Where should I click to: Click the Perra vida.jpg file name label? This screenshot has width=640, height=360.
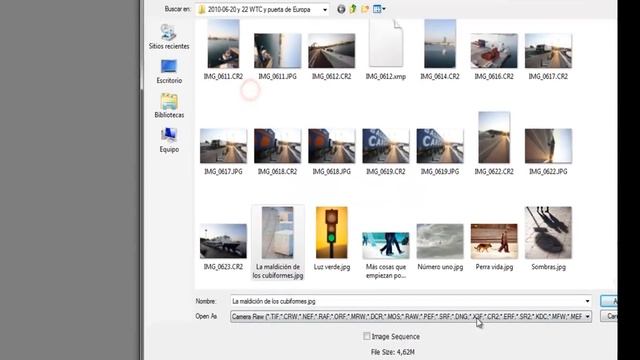[494, 267]
